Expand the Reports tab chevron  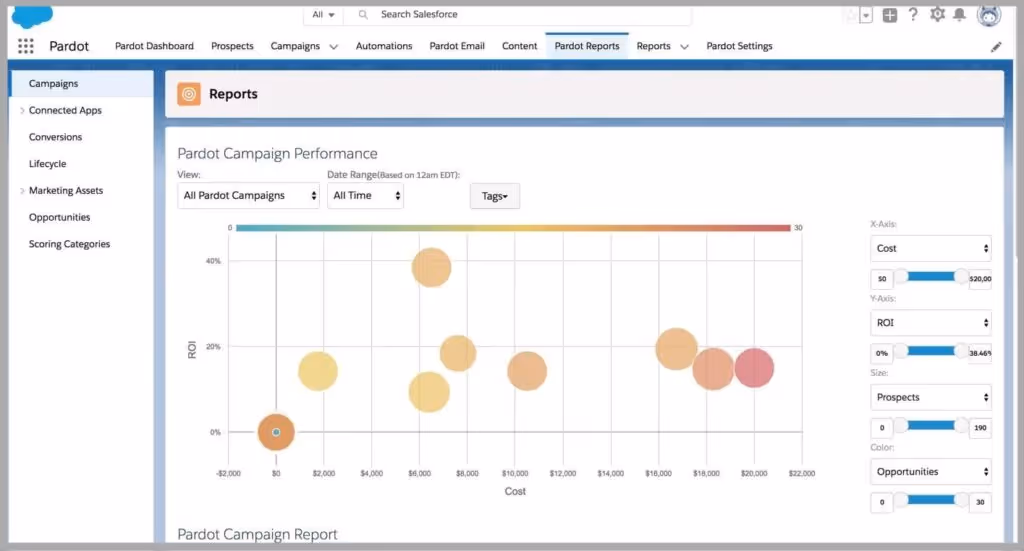[x=684, y=46]
